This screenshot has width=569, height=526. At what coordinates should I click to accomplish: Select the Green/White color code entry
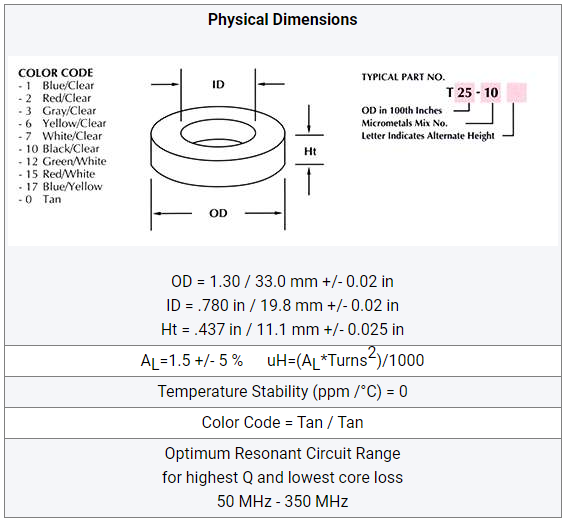coord(62,161)
